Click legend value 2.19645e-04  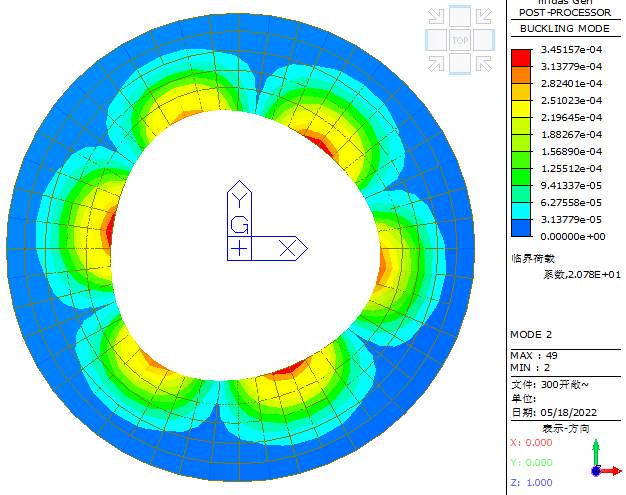pos(571,118)
